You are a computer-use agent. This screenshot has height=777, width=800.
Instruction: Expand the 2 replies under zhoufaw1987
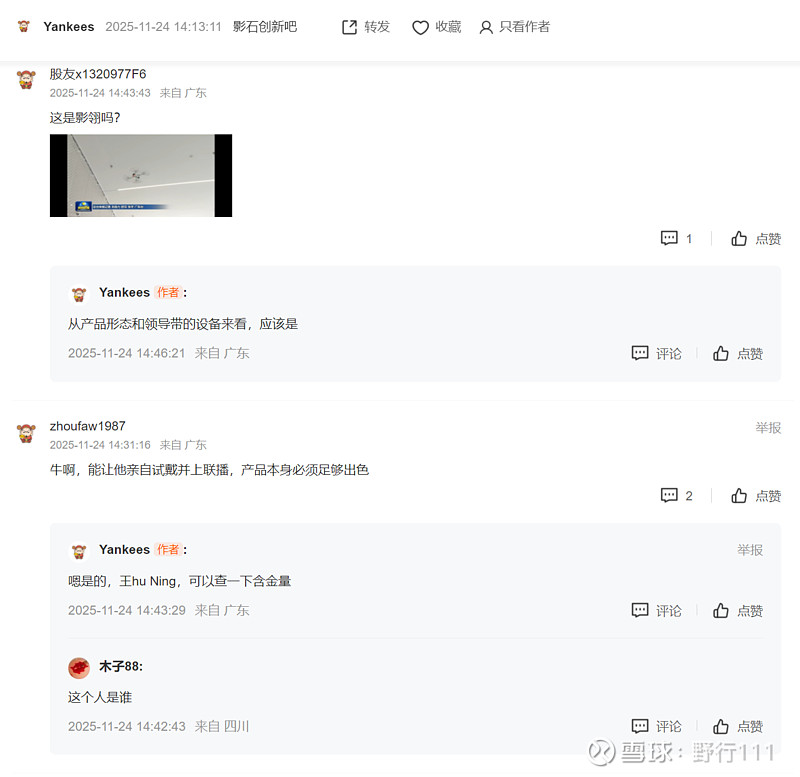point(676,495)
